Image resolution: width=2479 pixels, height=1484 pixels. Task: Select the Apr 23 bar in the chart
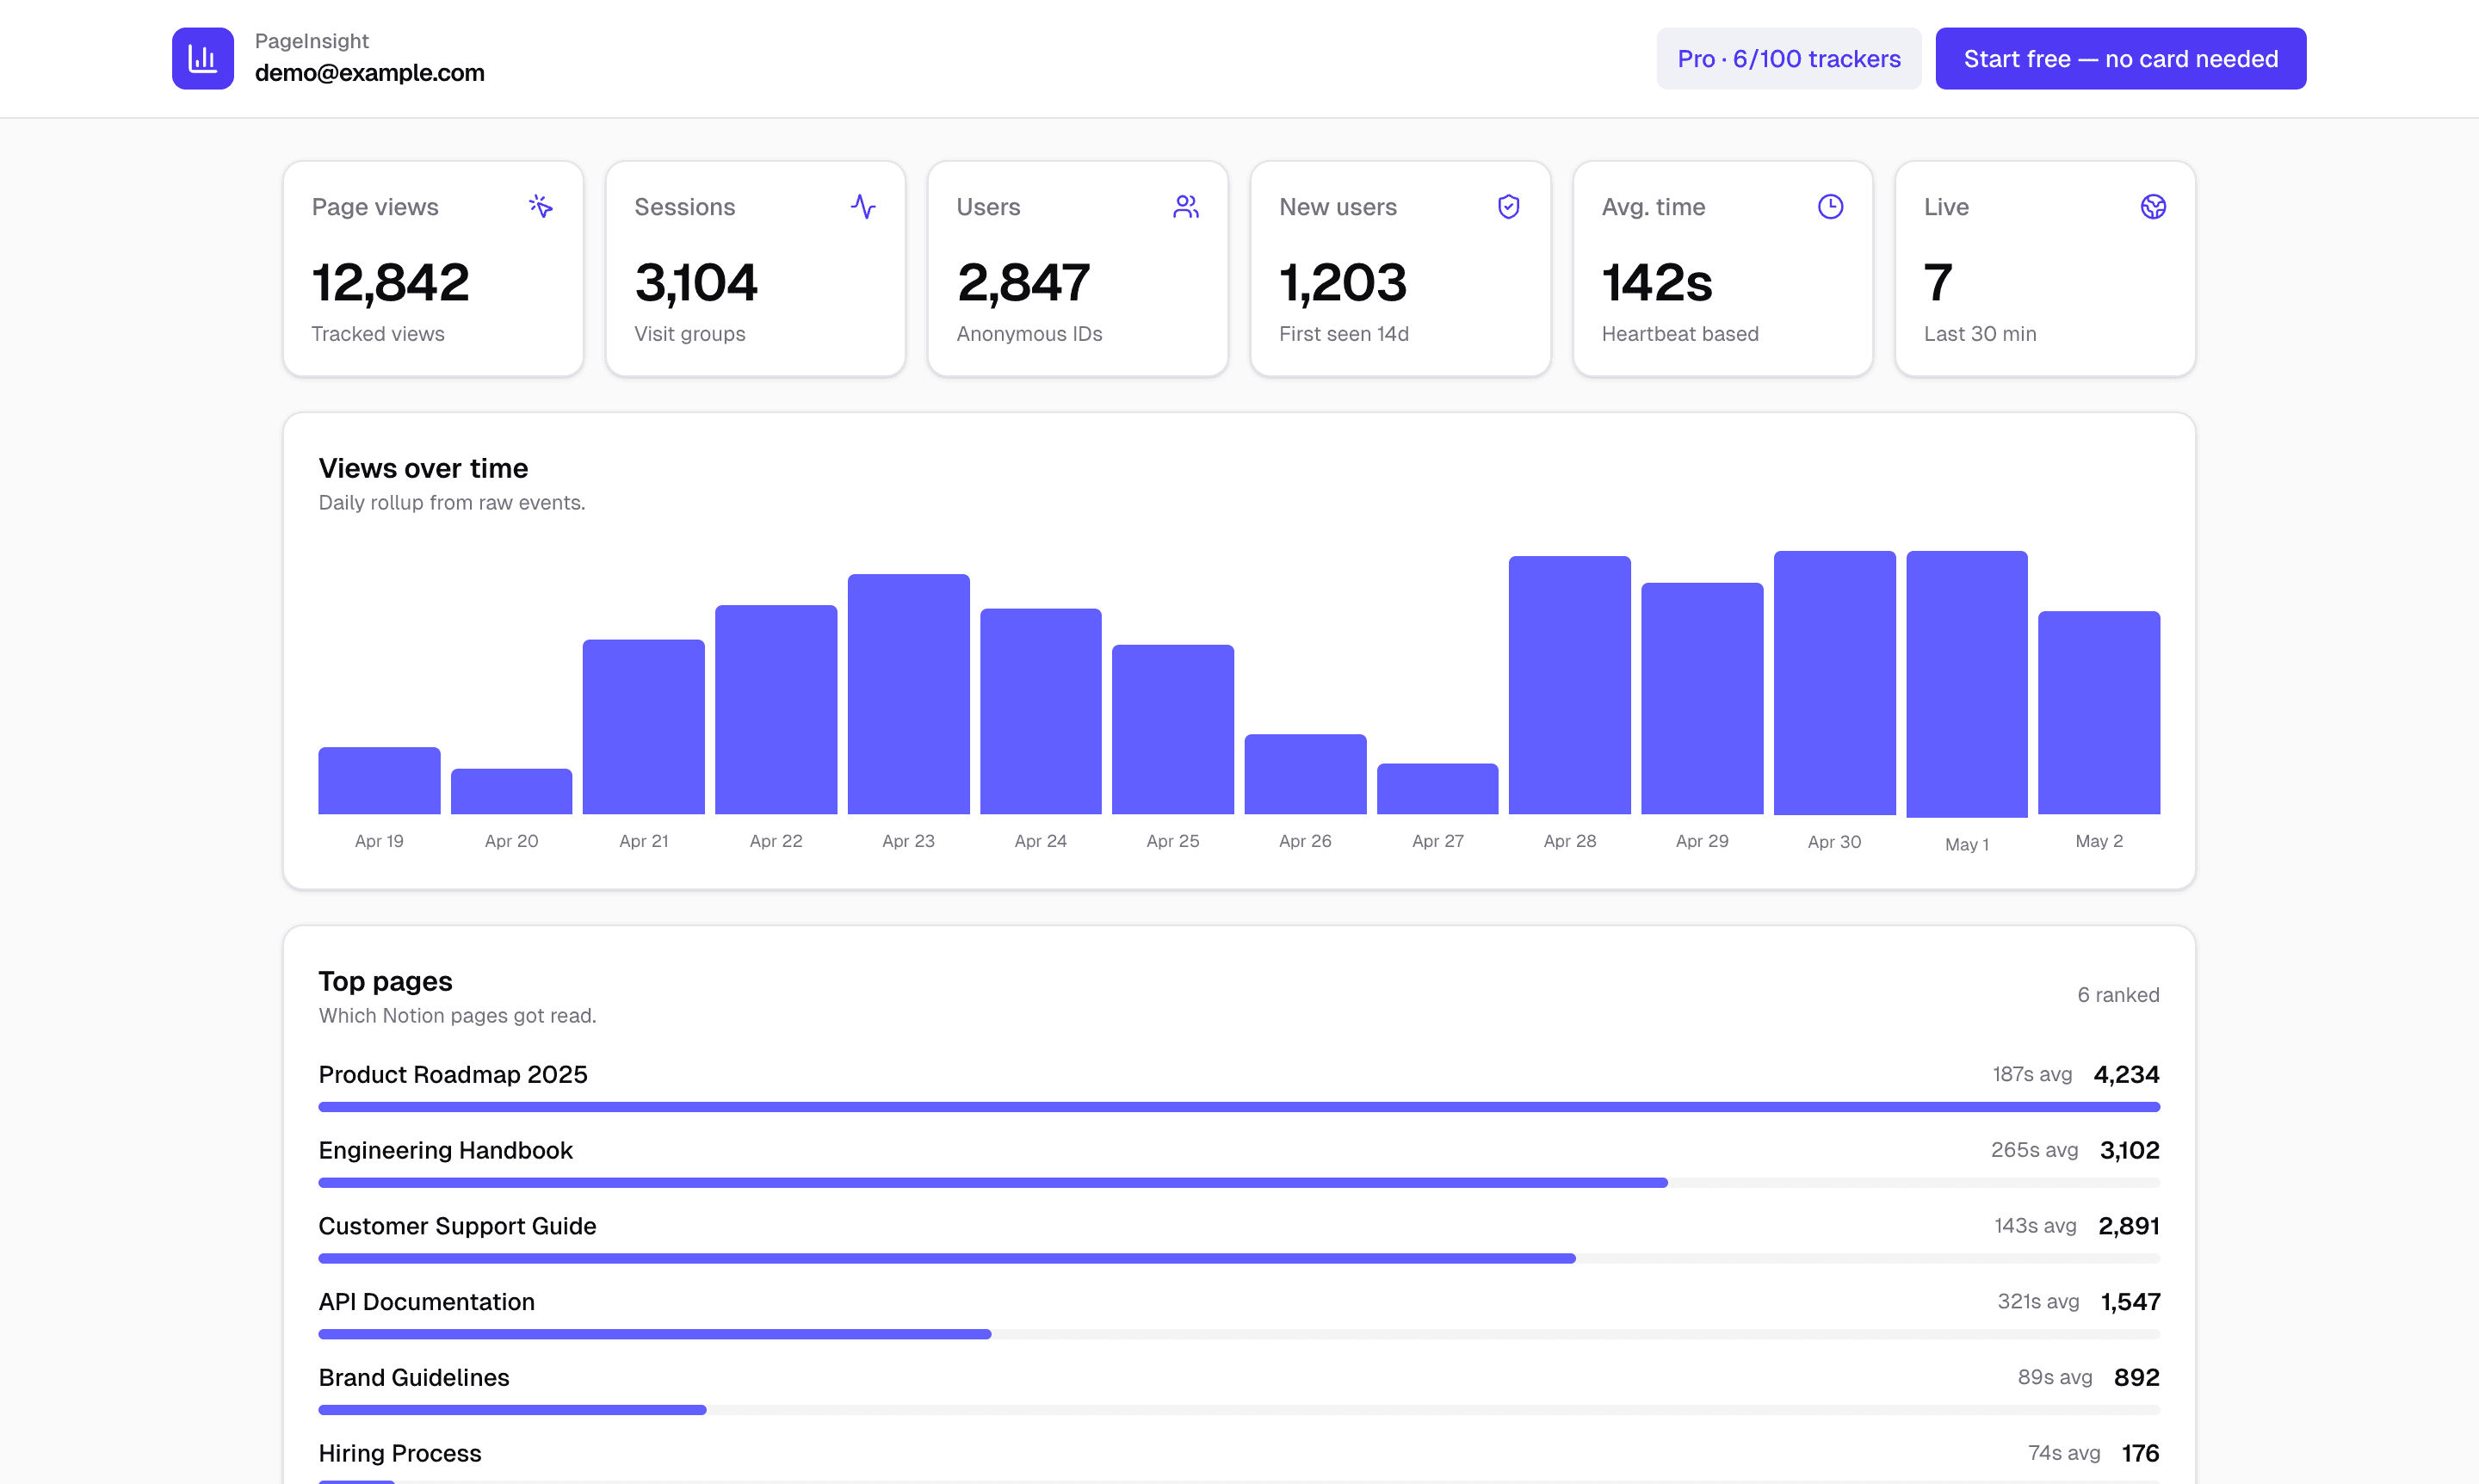coord(909,694)
